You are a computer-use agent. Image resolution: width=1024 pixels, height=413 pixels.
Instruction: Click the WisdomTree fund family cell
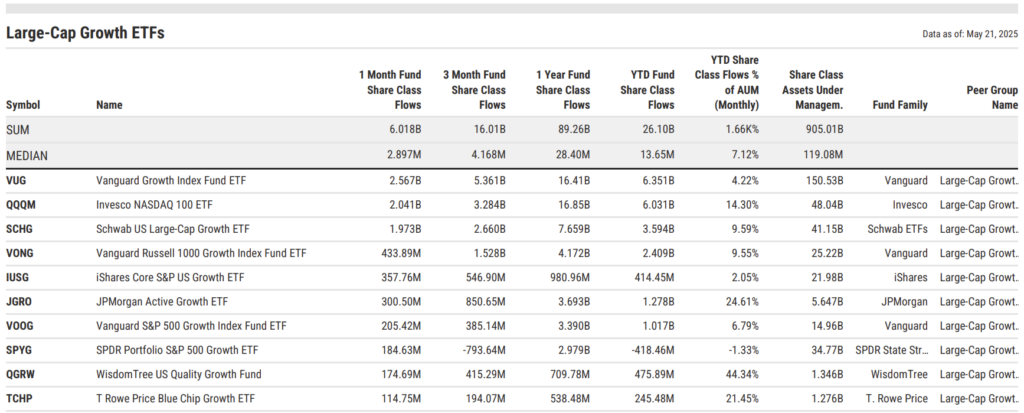pos(899,374)
